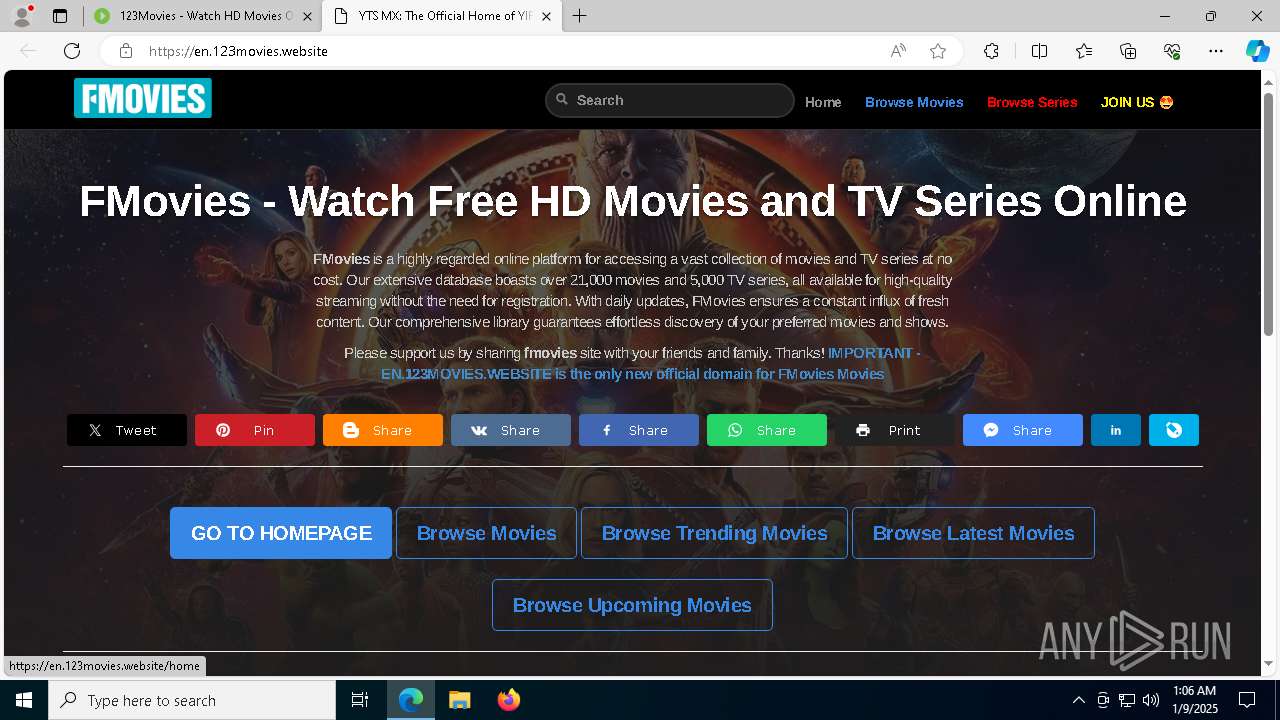The height and width of the screenshot is (720, 1280).
Task: Open Copilot sidebar icon
Action: [1257, 51]
